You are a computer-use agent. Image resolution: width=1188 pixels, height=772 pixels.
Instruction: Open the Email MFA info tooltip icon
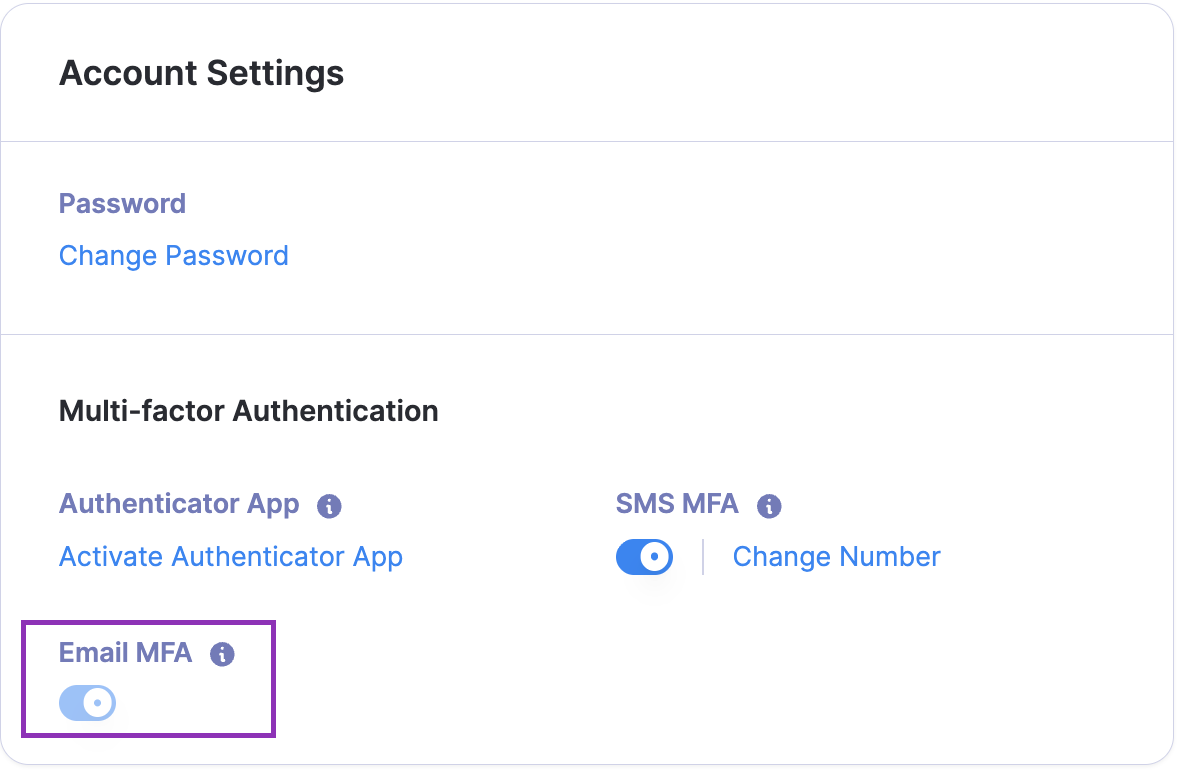click(222, 655)
